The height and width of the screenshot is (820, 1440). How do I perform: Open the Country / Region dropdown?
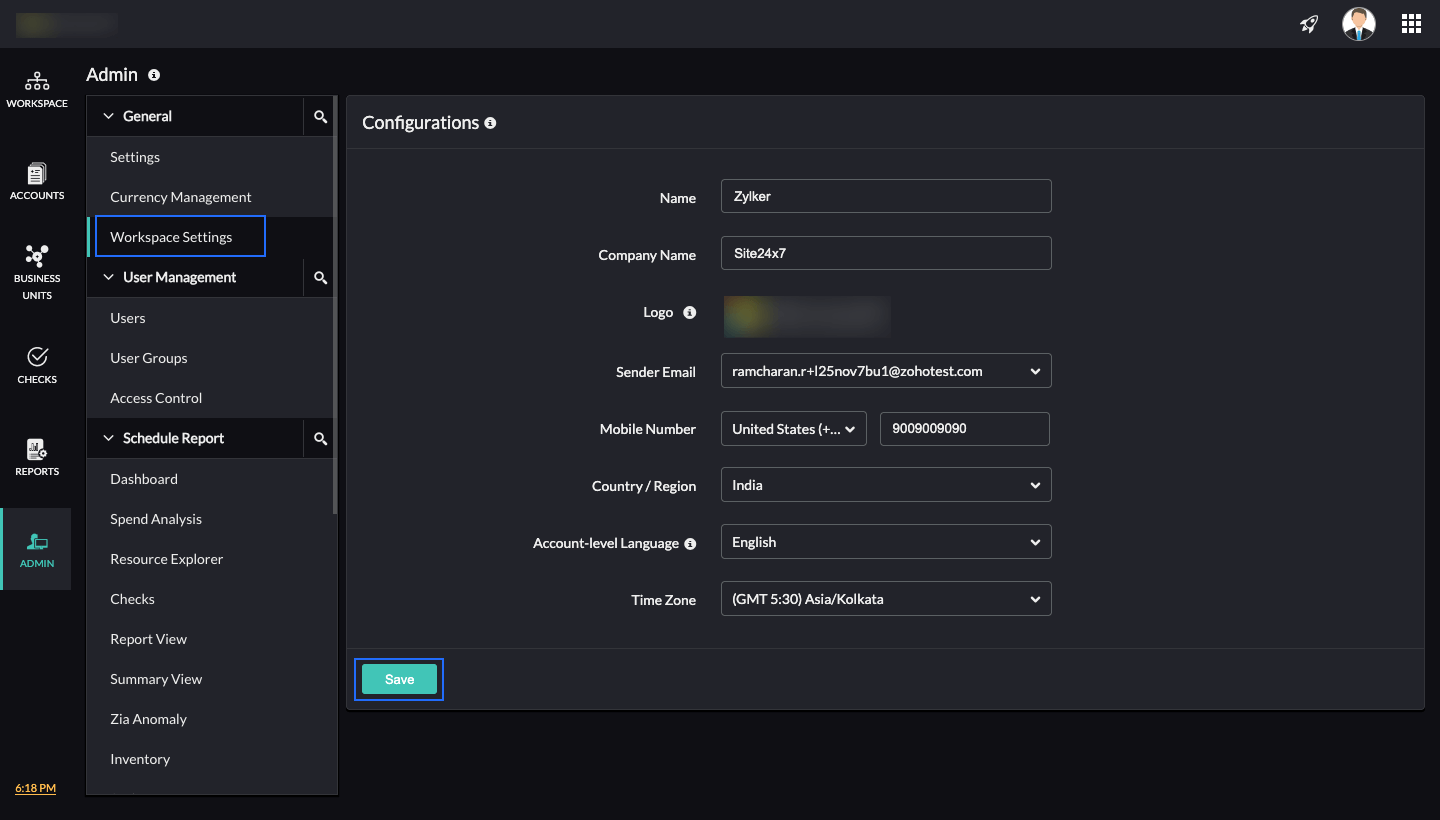click(x=885, y=485)
